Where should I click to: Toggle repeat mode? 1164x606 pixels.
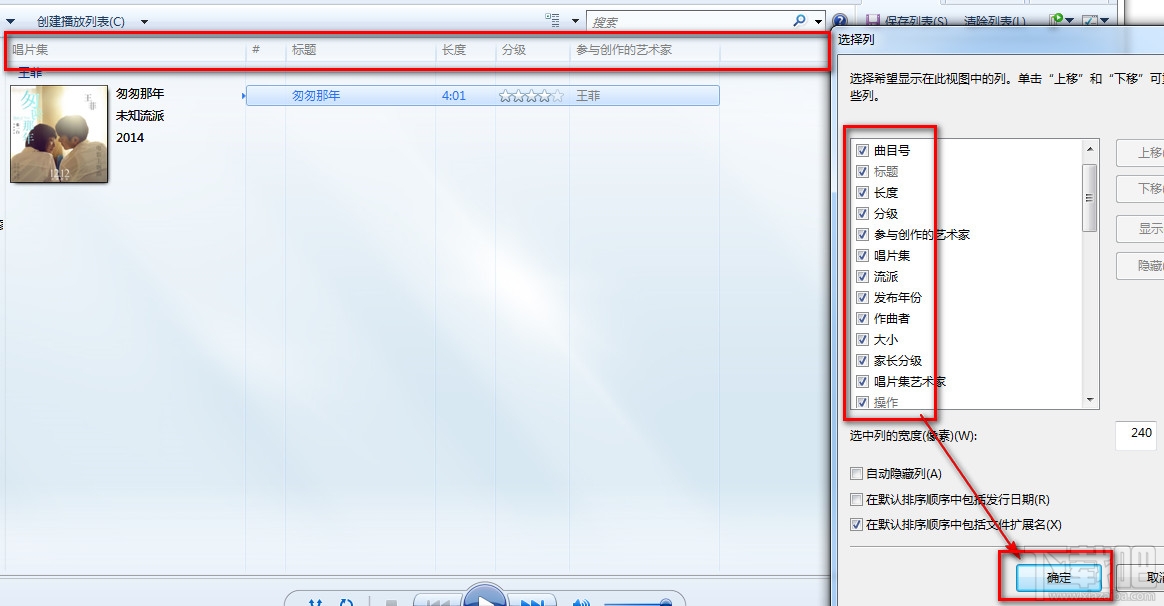tap(347, 599)
